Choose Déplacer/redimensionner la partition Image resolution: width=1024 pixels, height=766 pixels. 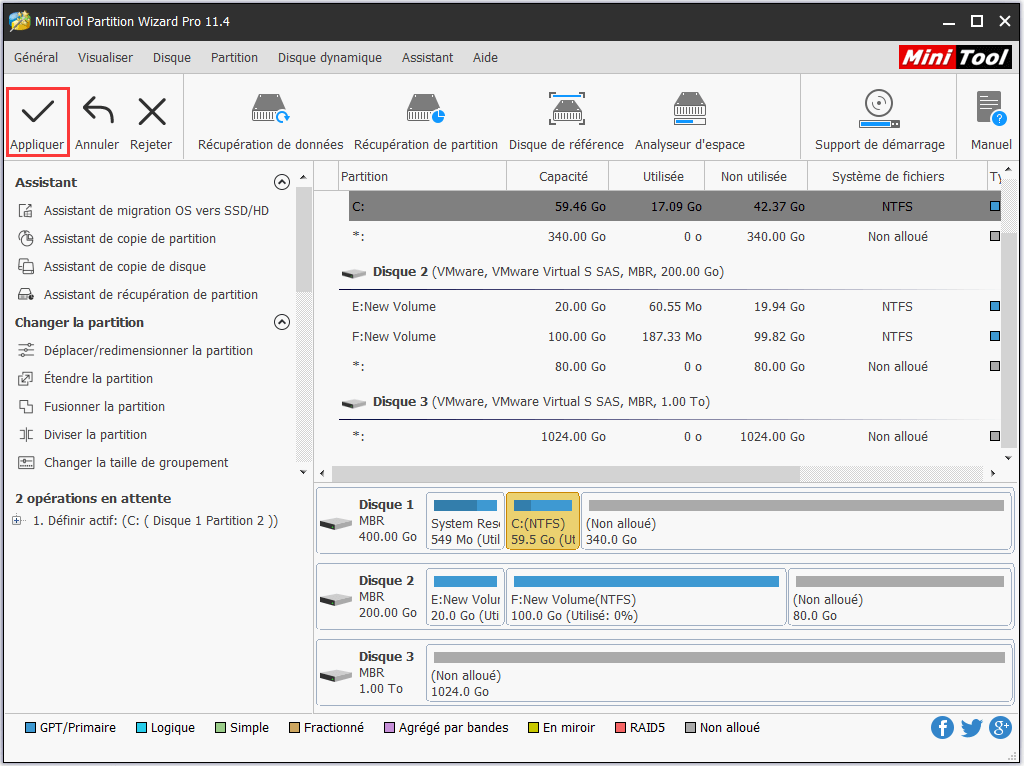[148, 351]
